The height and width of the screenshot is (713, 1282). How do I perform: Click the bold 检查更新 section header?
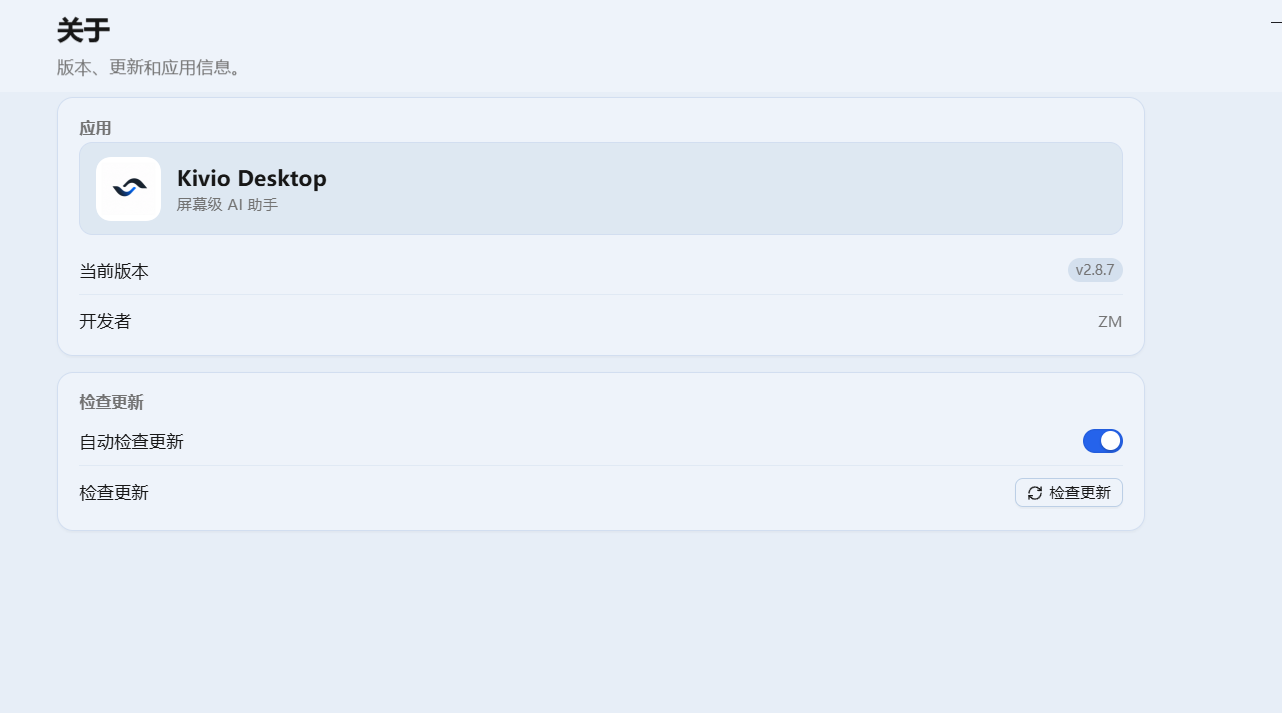click(x=111, y=402)
